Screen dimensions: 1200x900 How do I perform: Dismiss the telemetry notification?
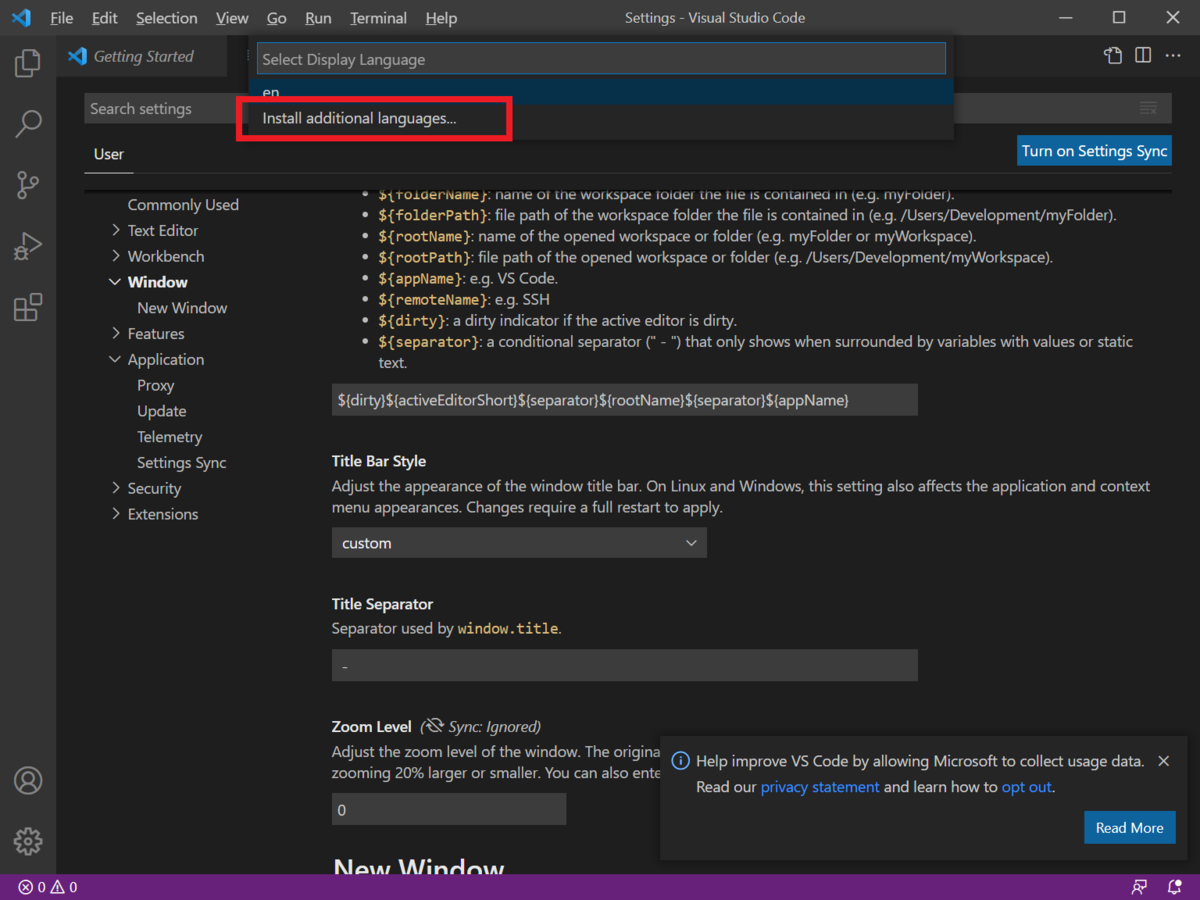tap(1163, 761)
